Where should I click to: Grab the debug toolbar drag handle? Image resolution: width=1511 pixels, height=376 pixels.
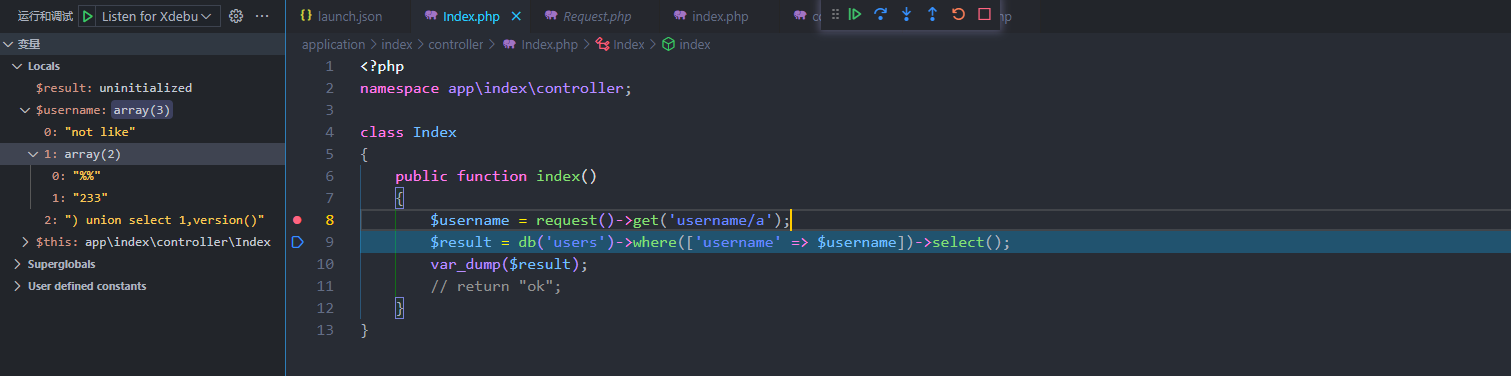pyautogui.click(x=835, y=14)
